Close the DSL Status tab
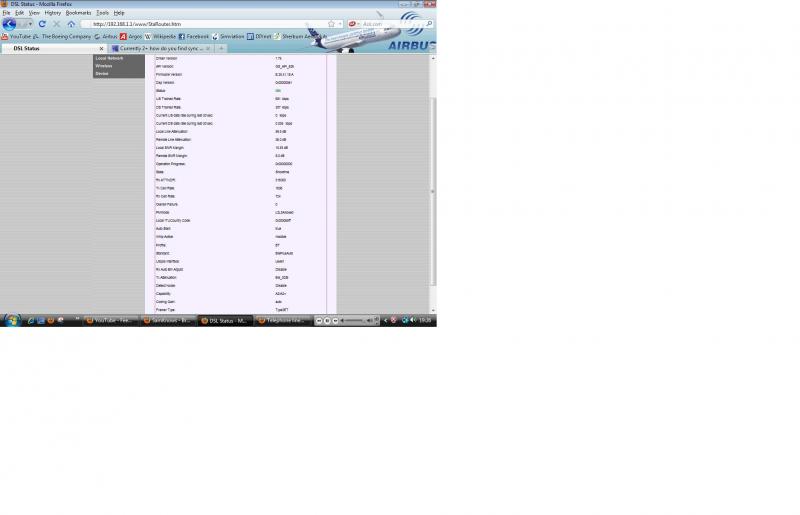 coord(101,48)
